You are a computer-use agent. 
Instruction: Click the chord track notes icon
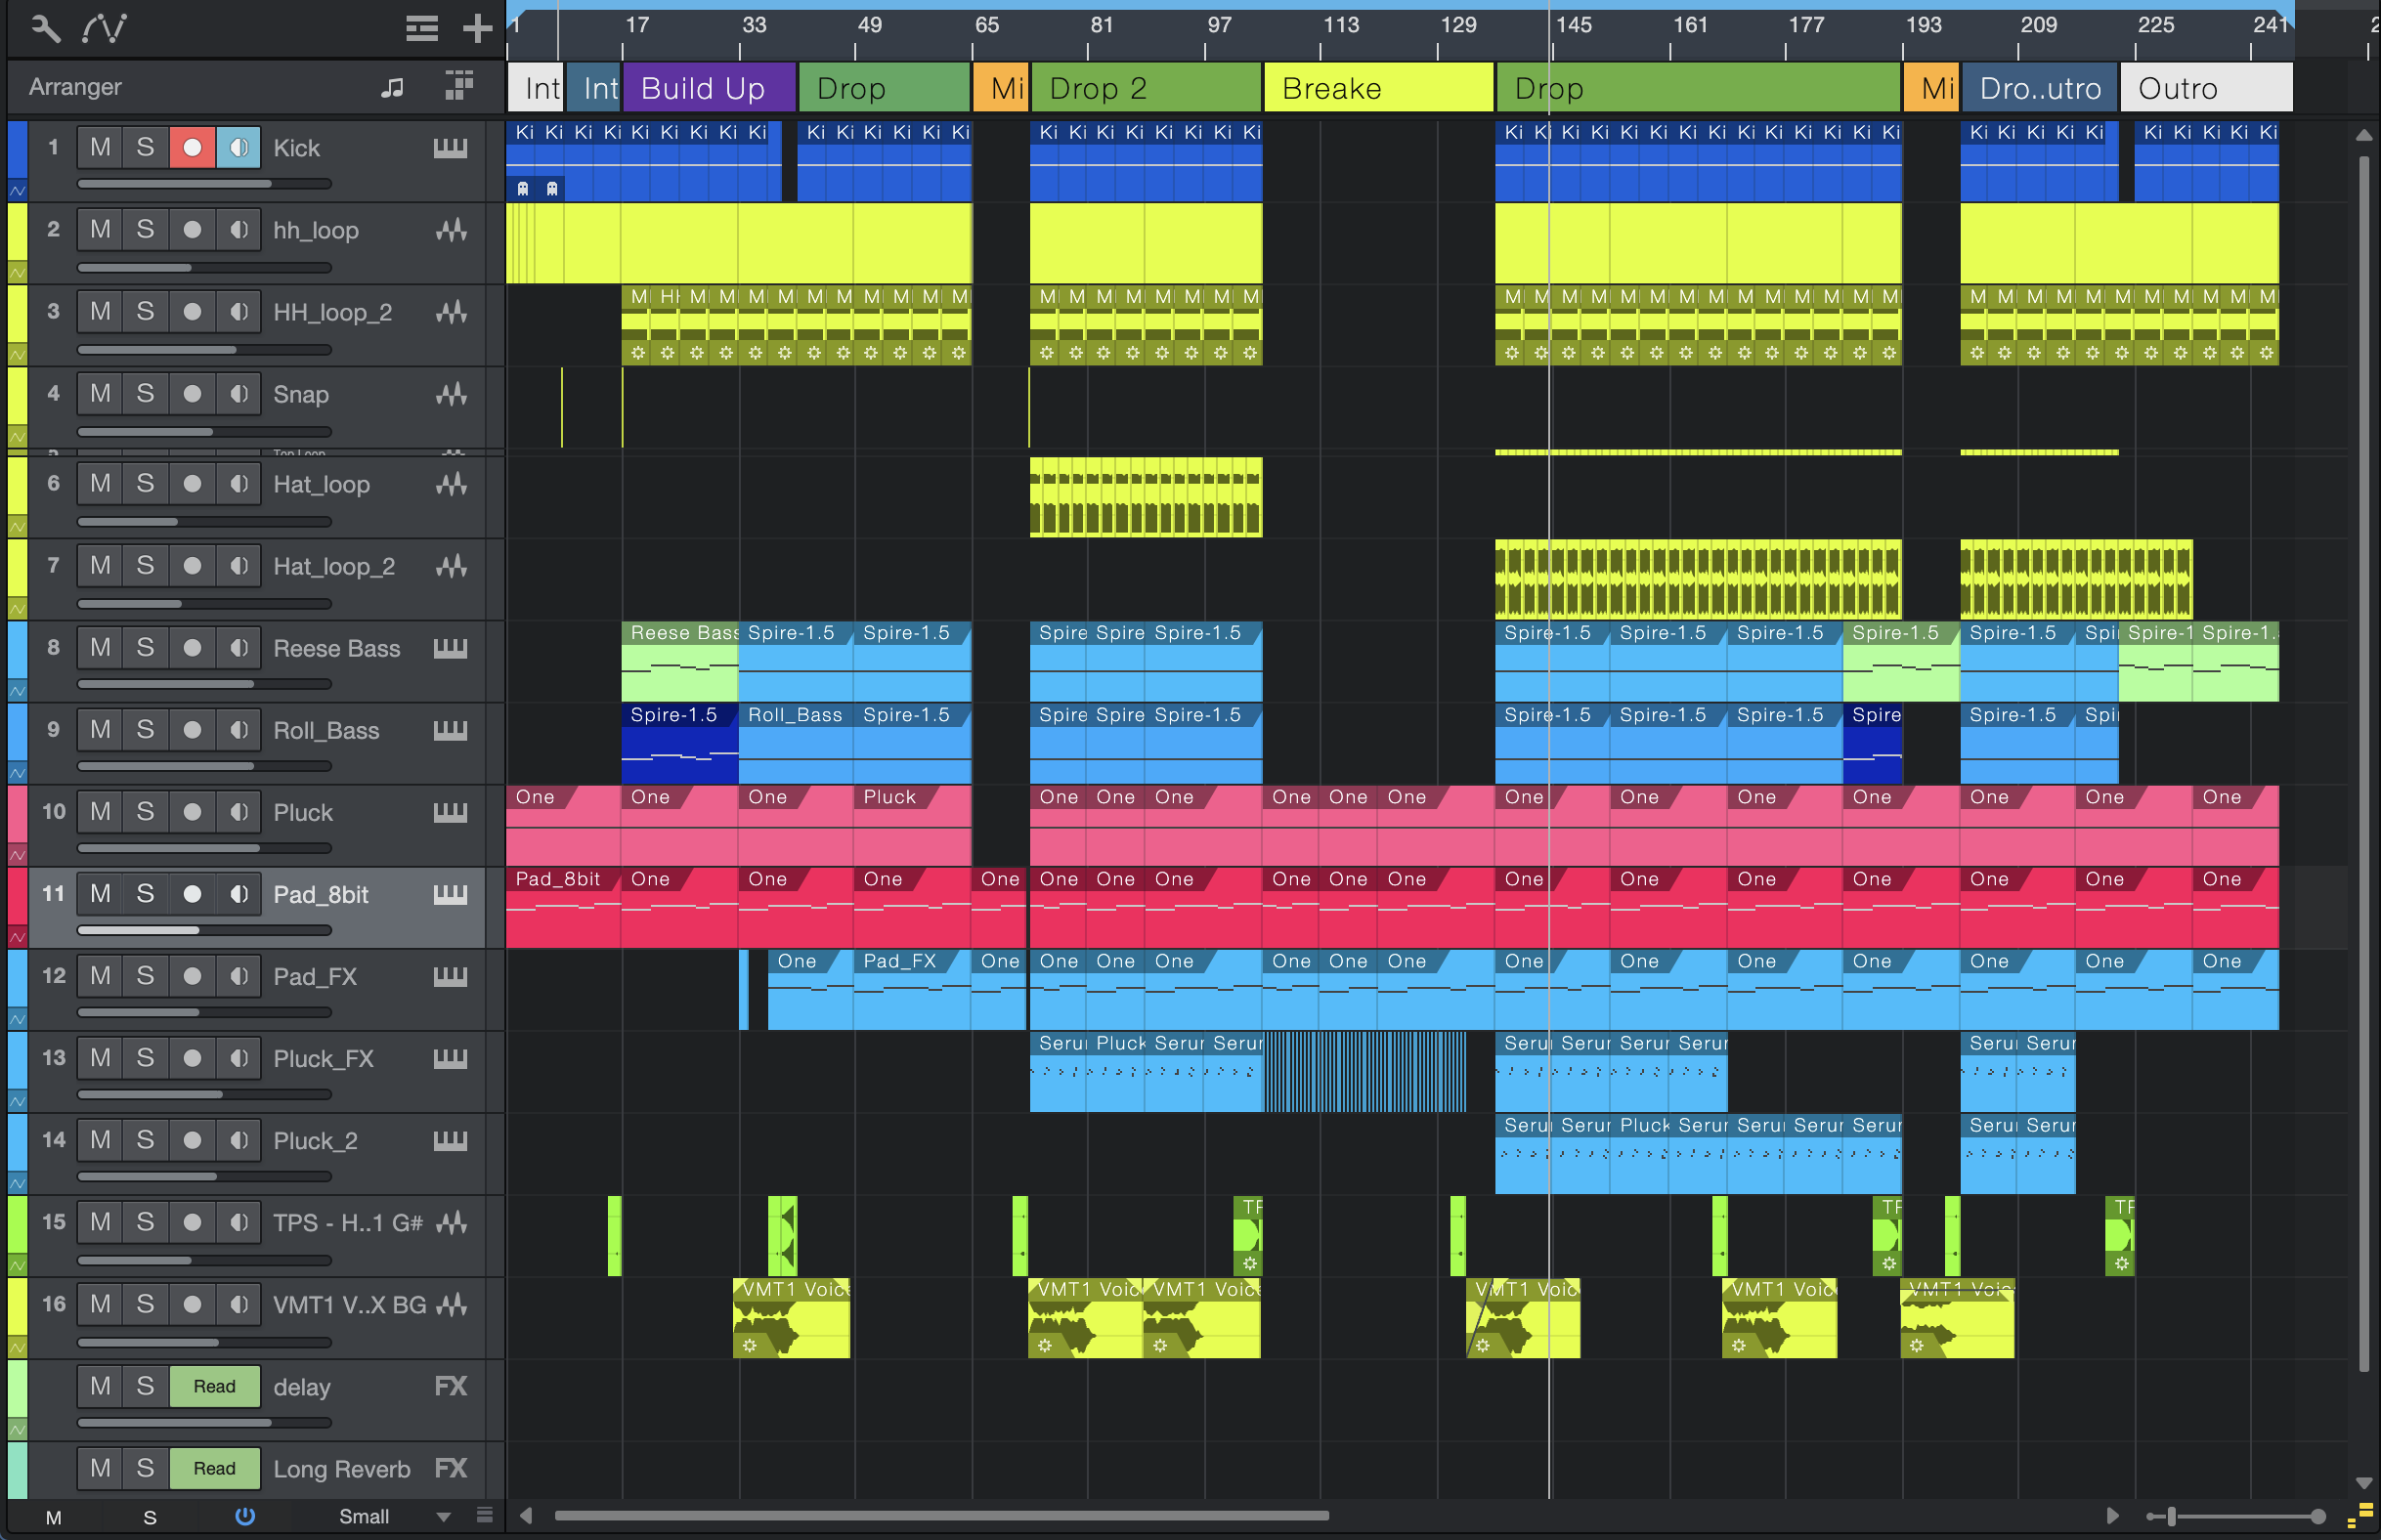click(393, 87)
